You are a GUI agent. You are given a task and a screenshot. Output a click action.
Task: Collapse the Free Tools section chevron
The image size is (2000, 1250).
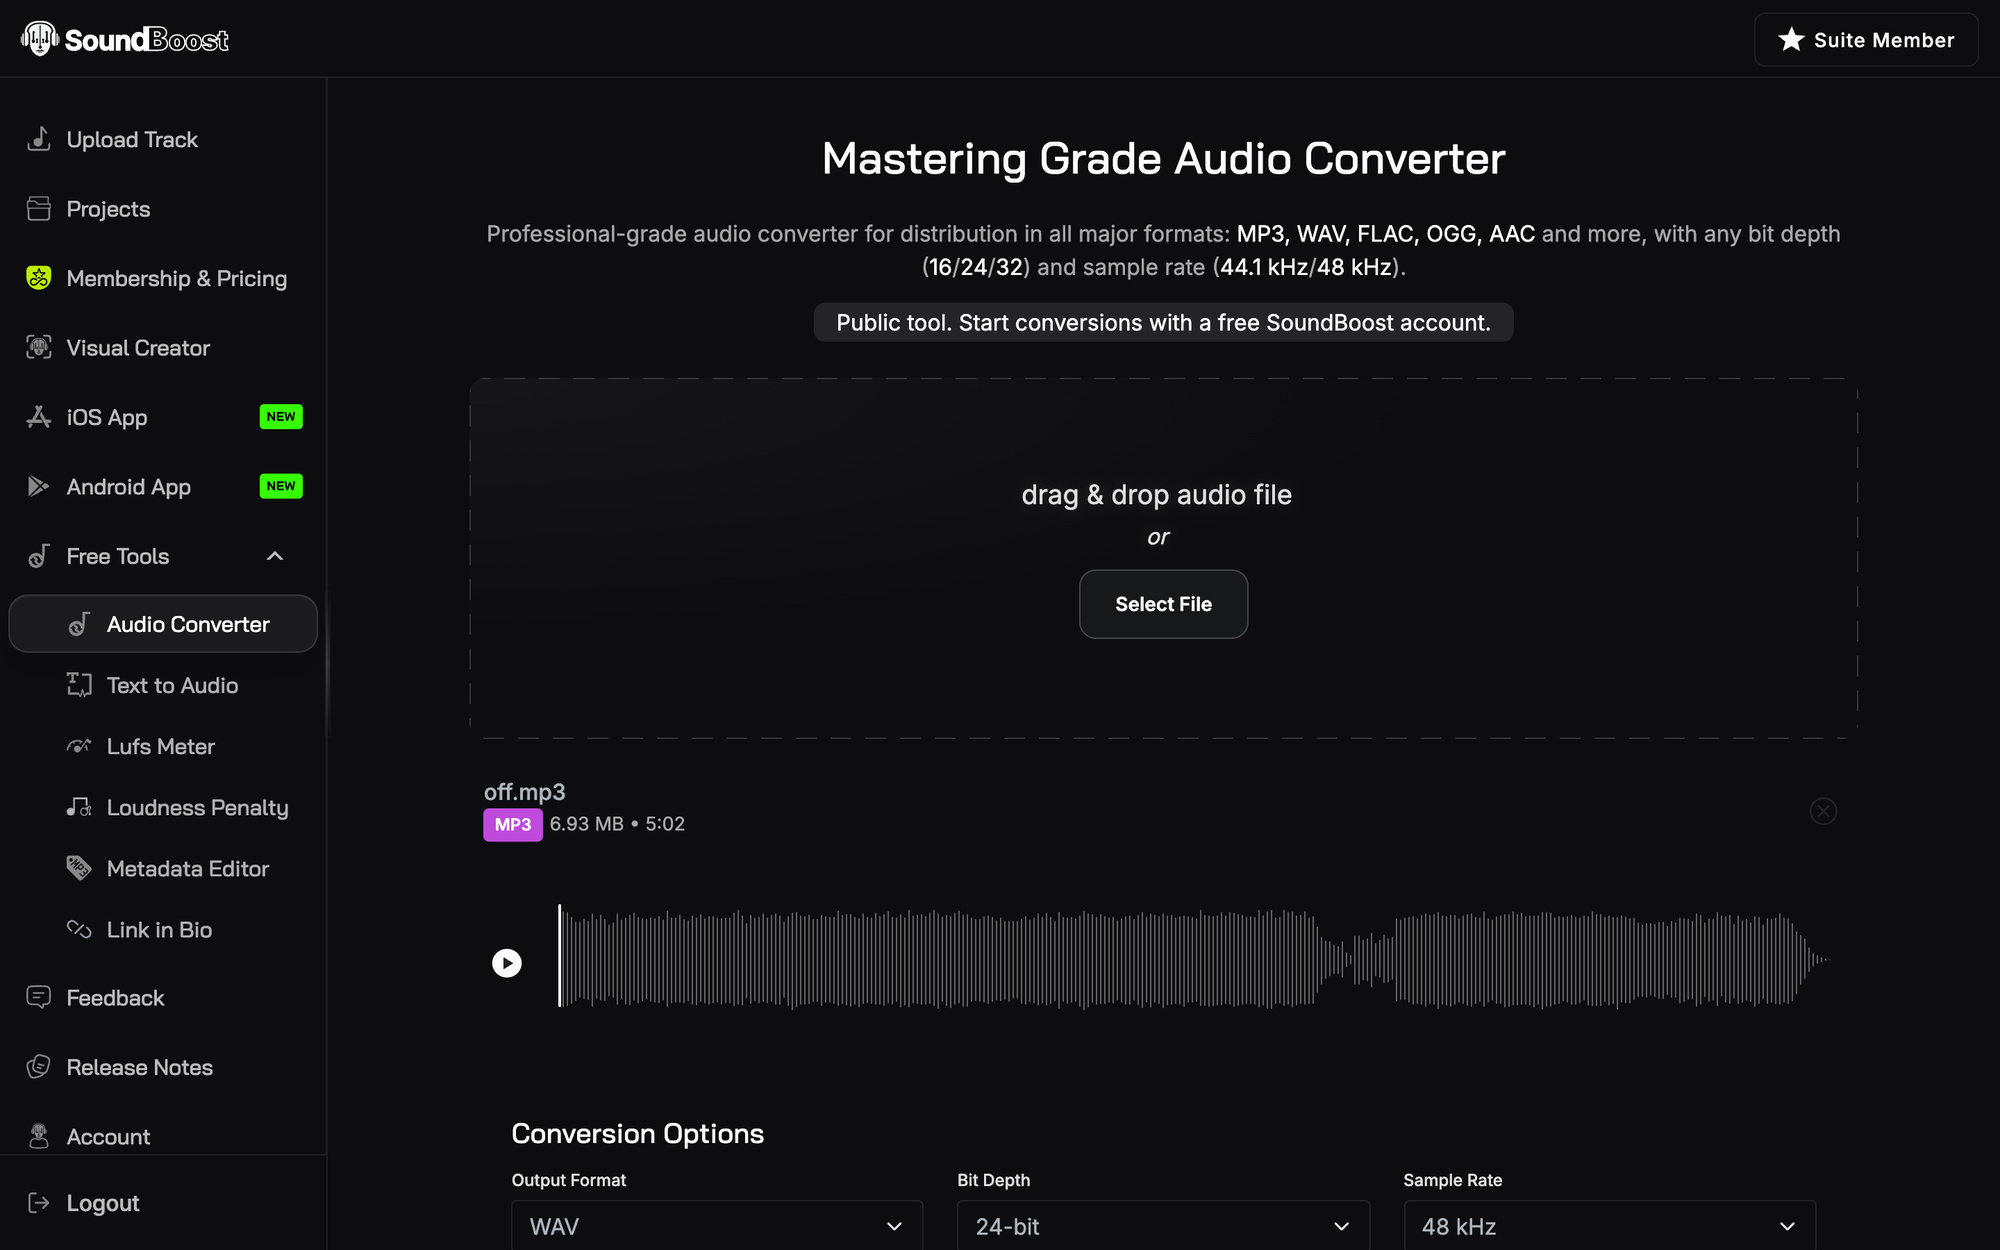coord(275,556)
